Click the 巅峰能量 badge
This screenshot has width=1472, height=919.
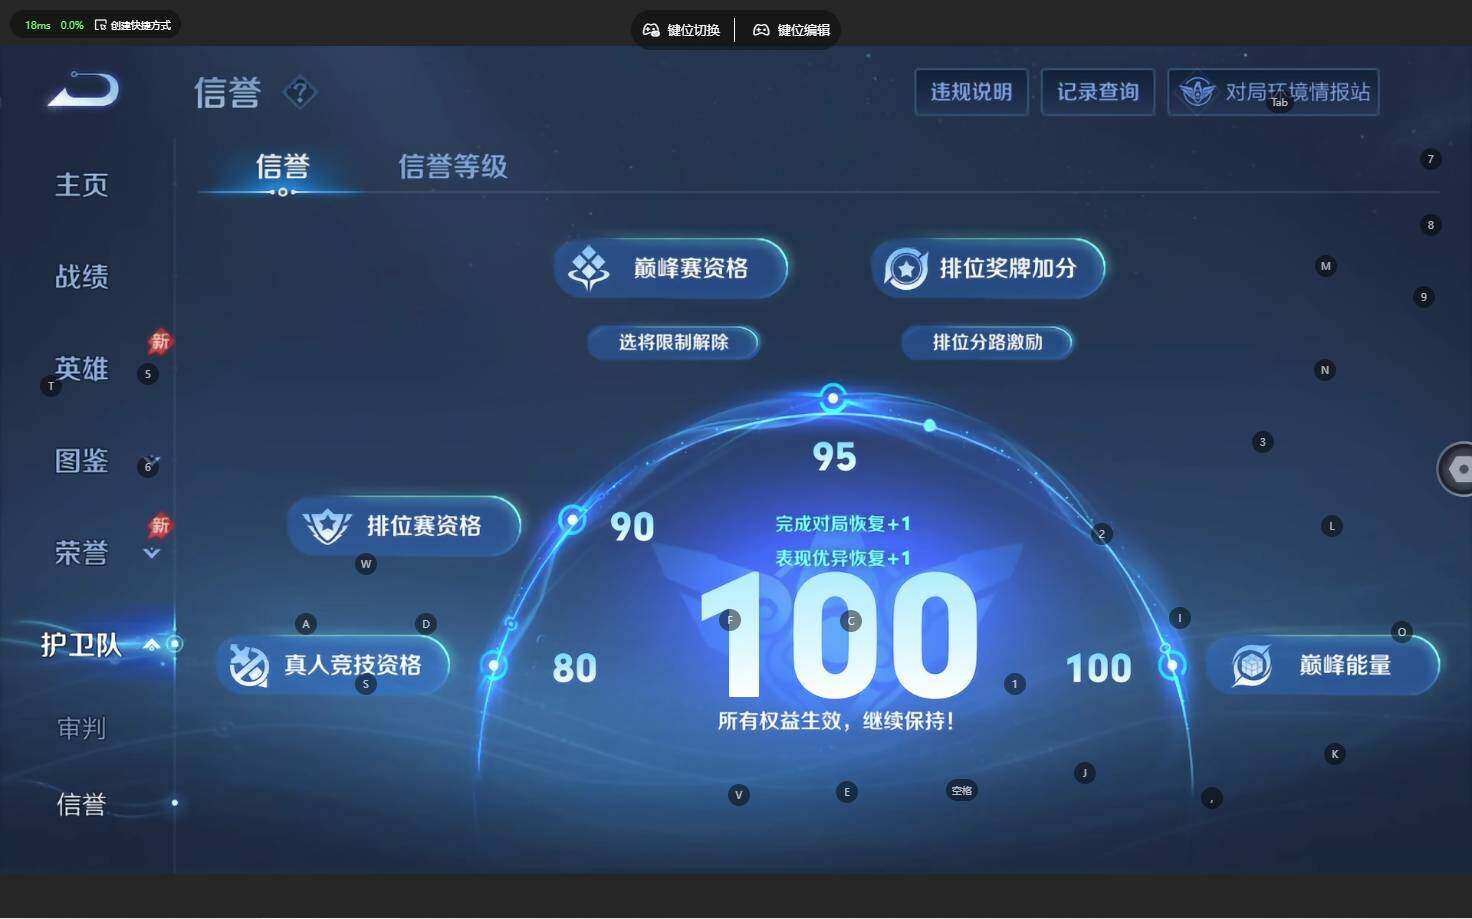point(1322,665)
